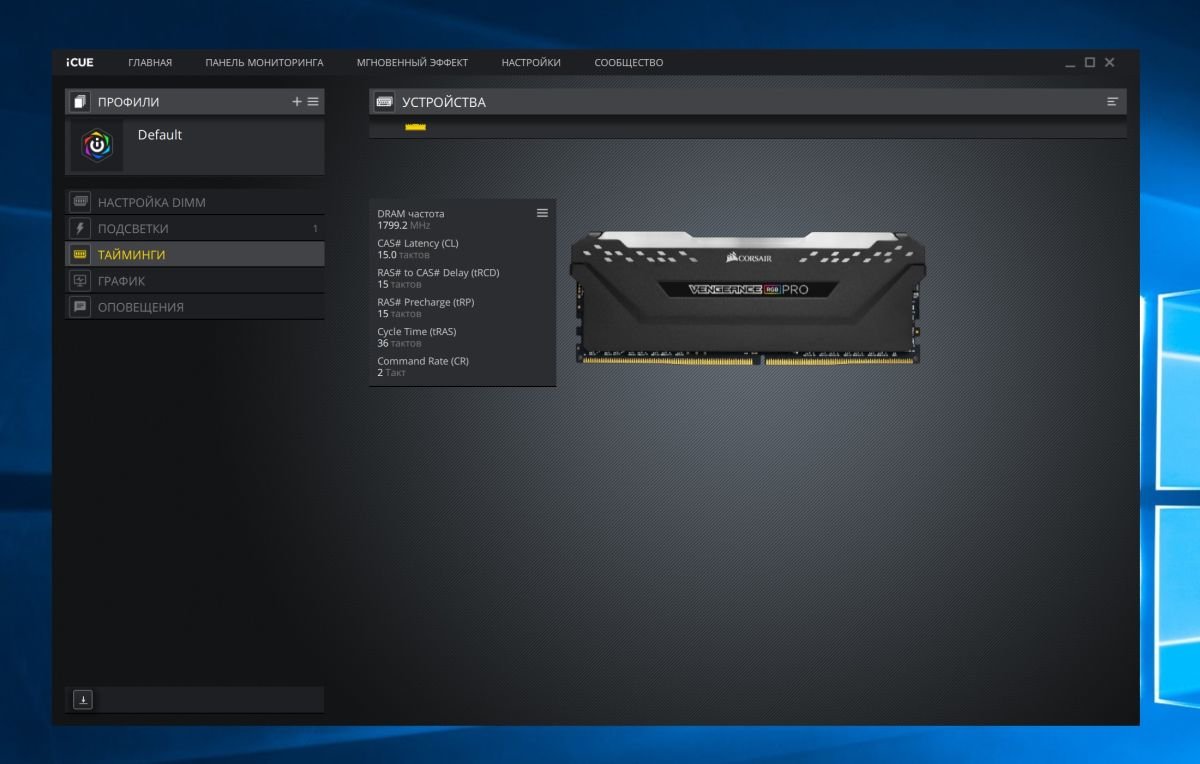Close the iCUE window

1109,62
